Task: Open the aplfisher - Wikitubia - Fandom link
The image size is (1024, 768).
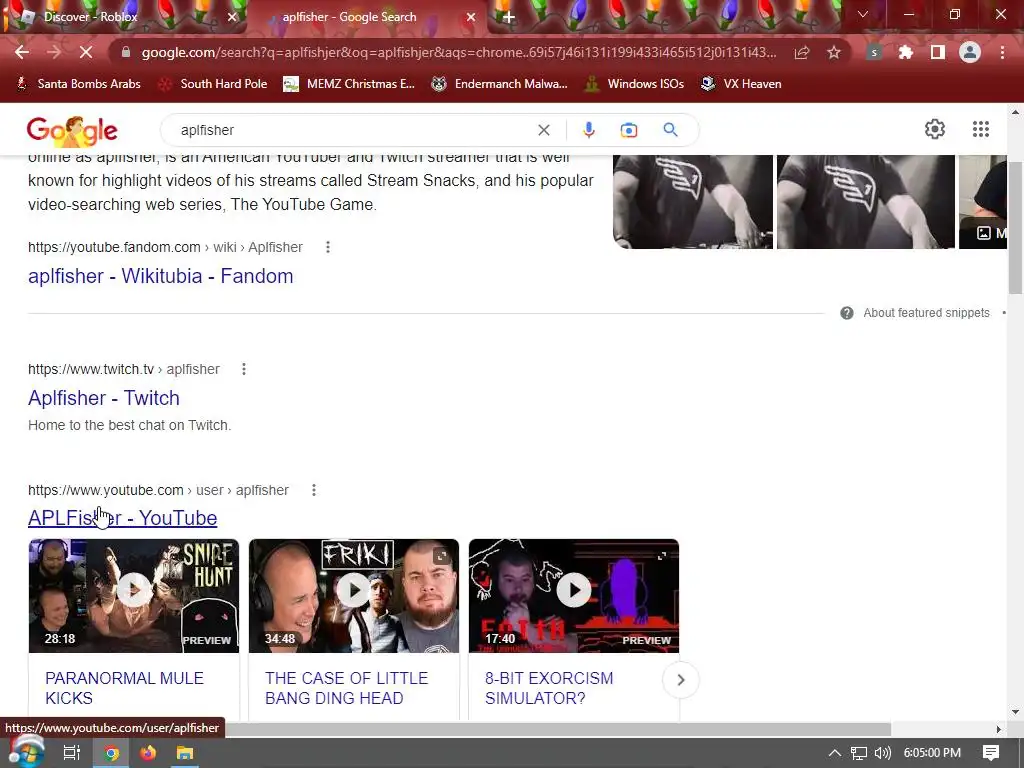Action: click(x=161, y=276)
